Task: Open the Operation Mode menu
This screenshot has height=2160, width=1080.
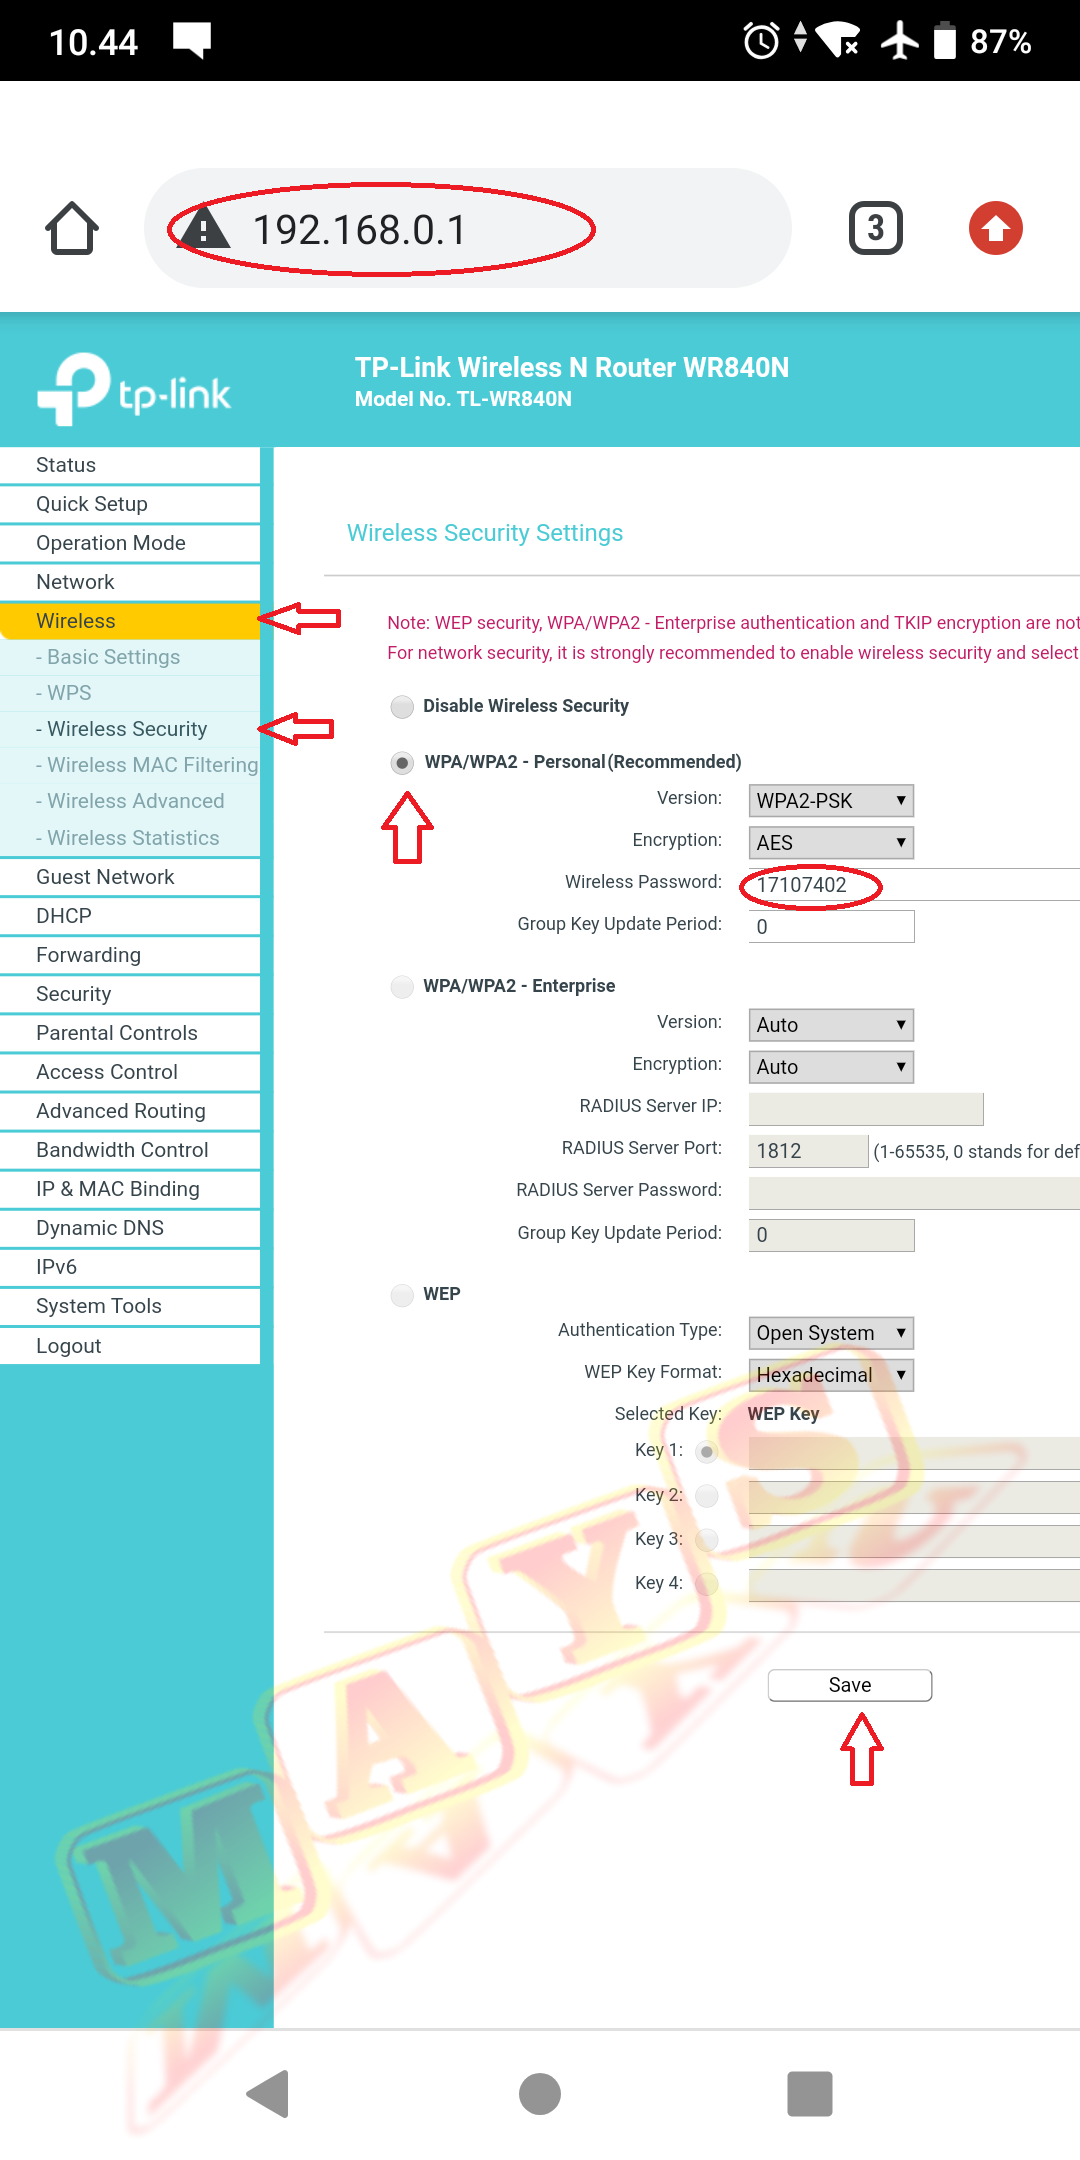Action: click(130, 543)
